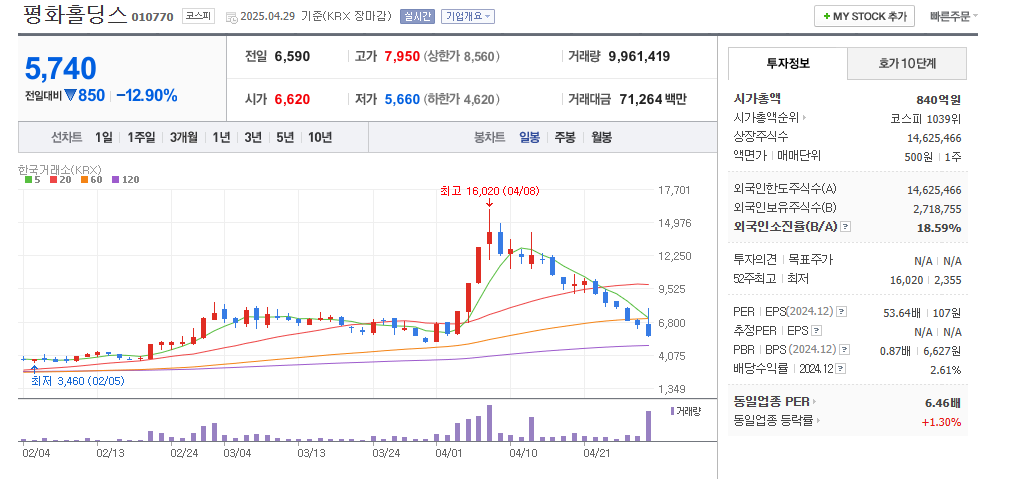Click the arrow next to 동일업종 등락률
Viewport: 1011px width, 479px height.
(818, 421)
